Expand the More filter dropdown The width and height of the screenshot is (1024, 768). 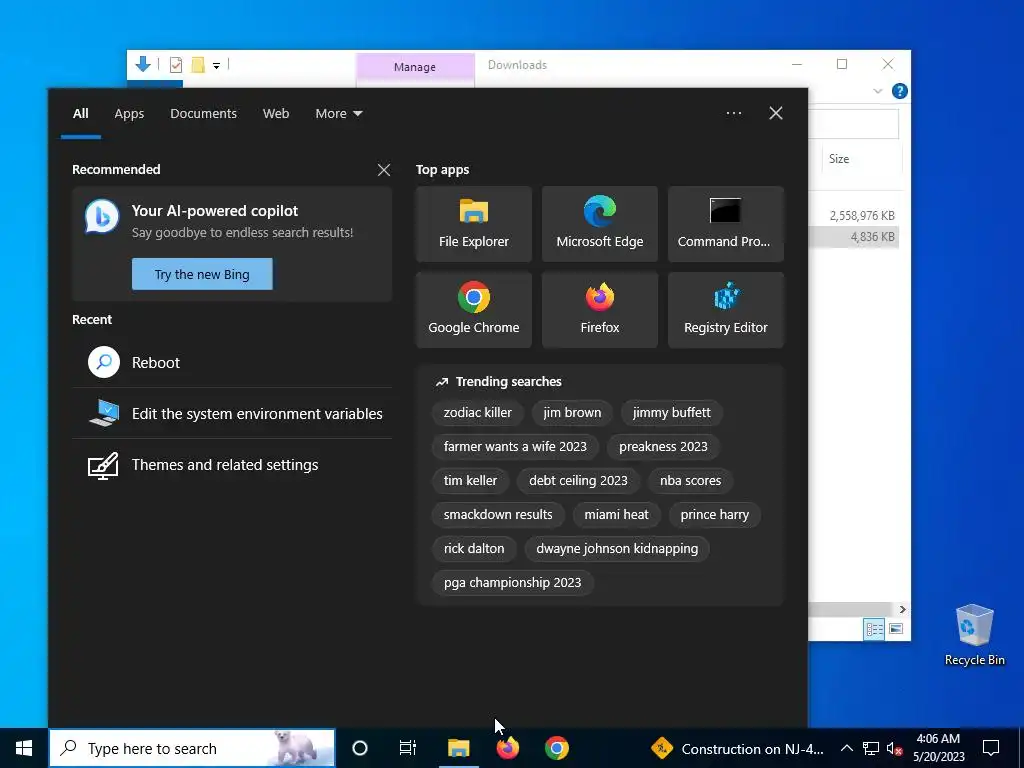point(338,114)
